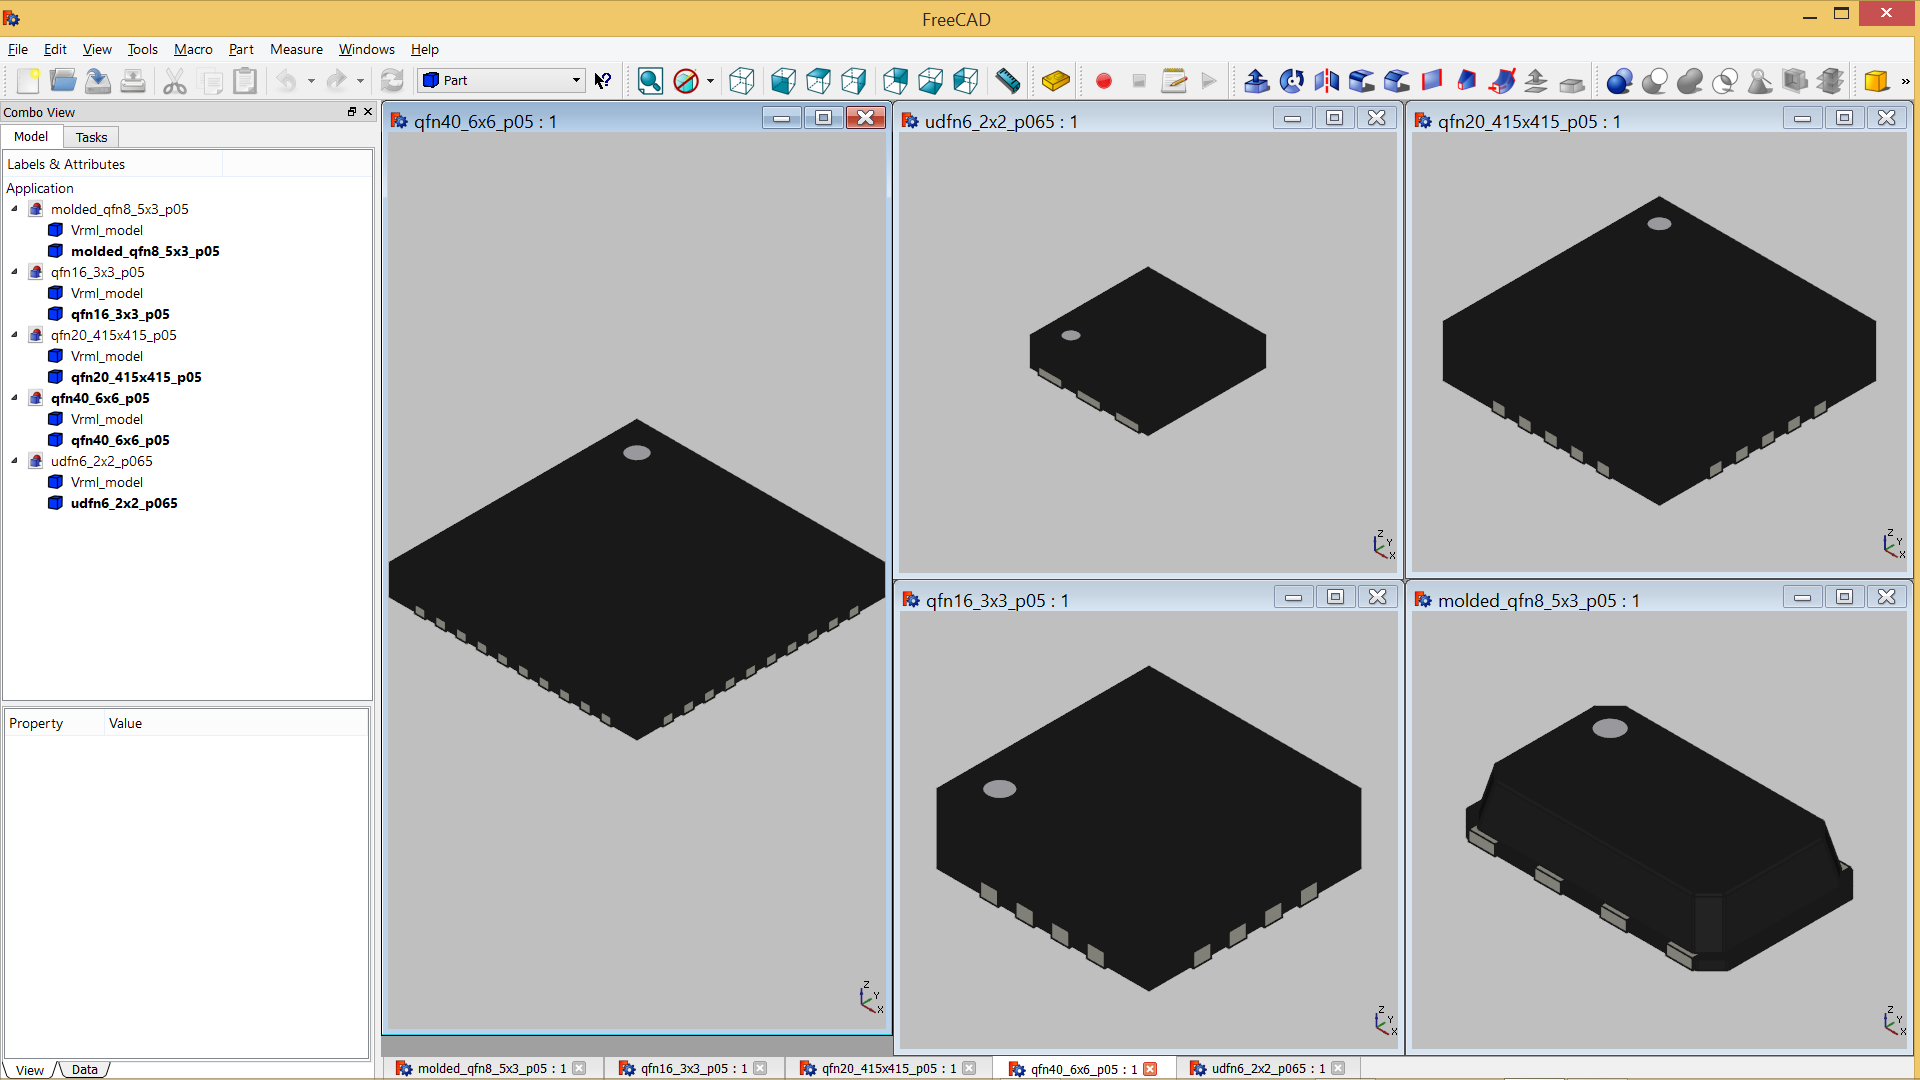The width and height of the screenshot is (1920, 1080).
Task: Collapse the molded_qfn8_5x3_p05 tree node
Action: [14, 209]
